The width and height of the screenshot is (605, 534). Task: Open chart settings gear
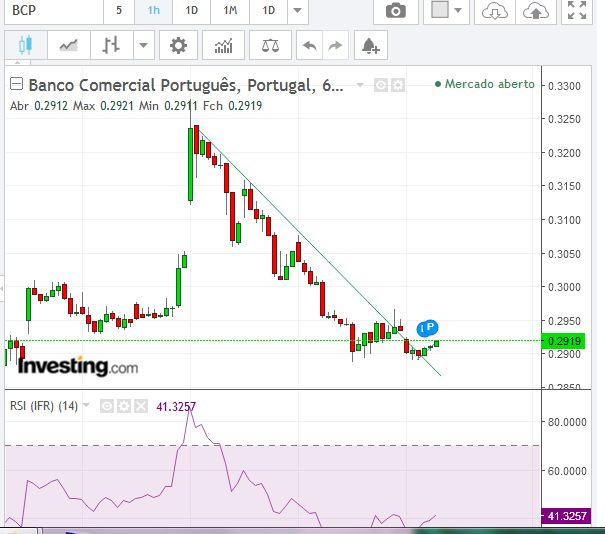click(178, 46)
